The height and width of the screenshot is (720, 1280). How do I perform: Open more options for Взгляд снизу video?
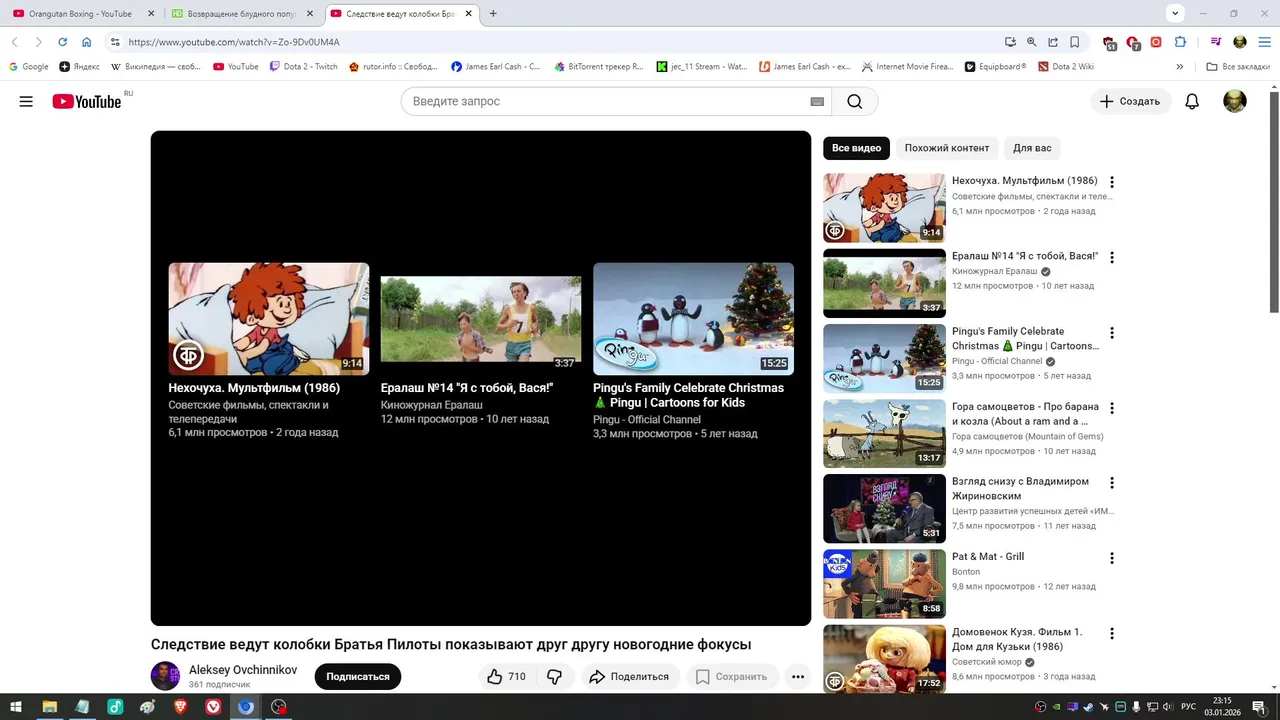[1111, 482]
